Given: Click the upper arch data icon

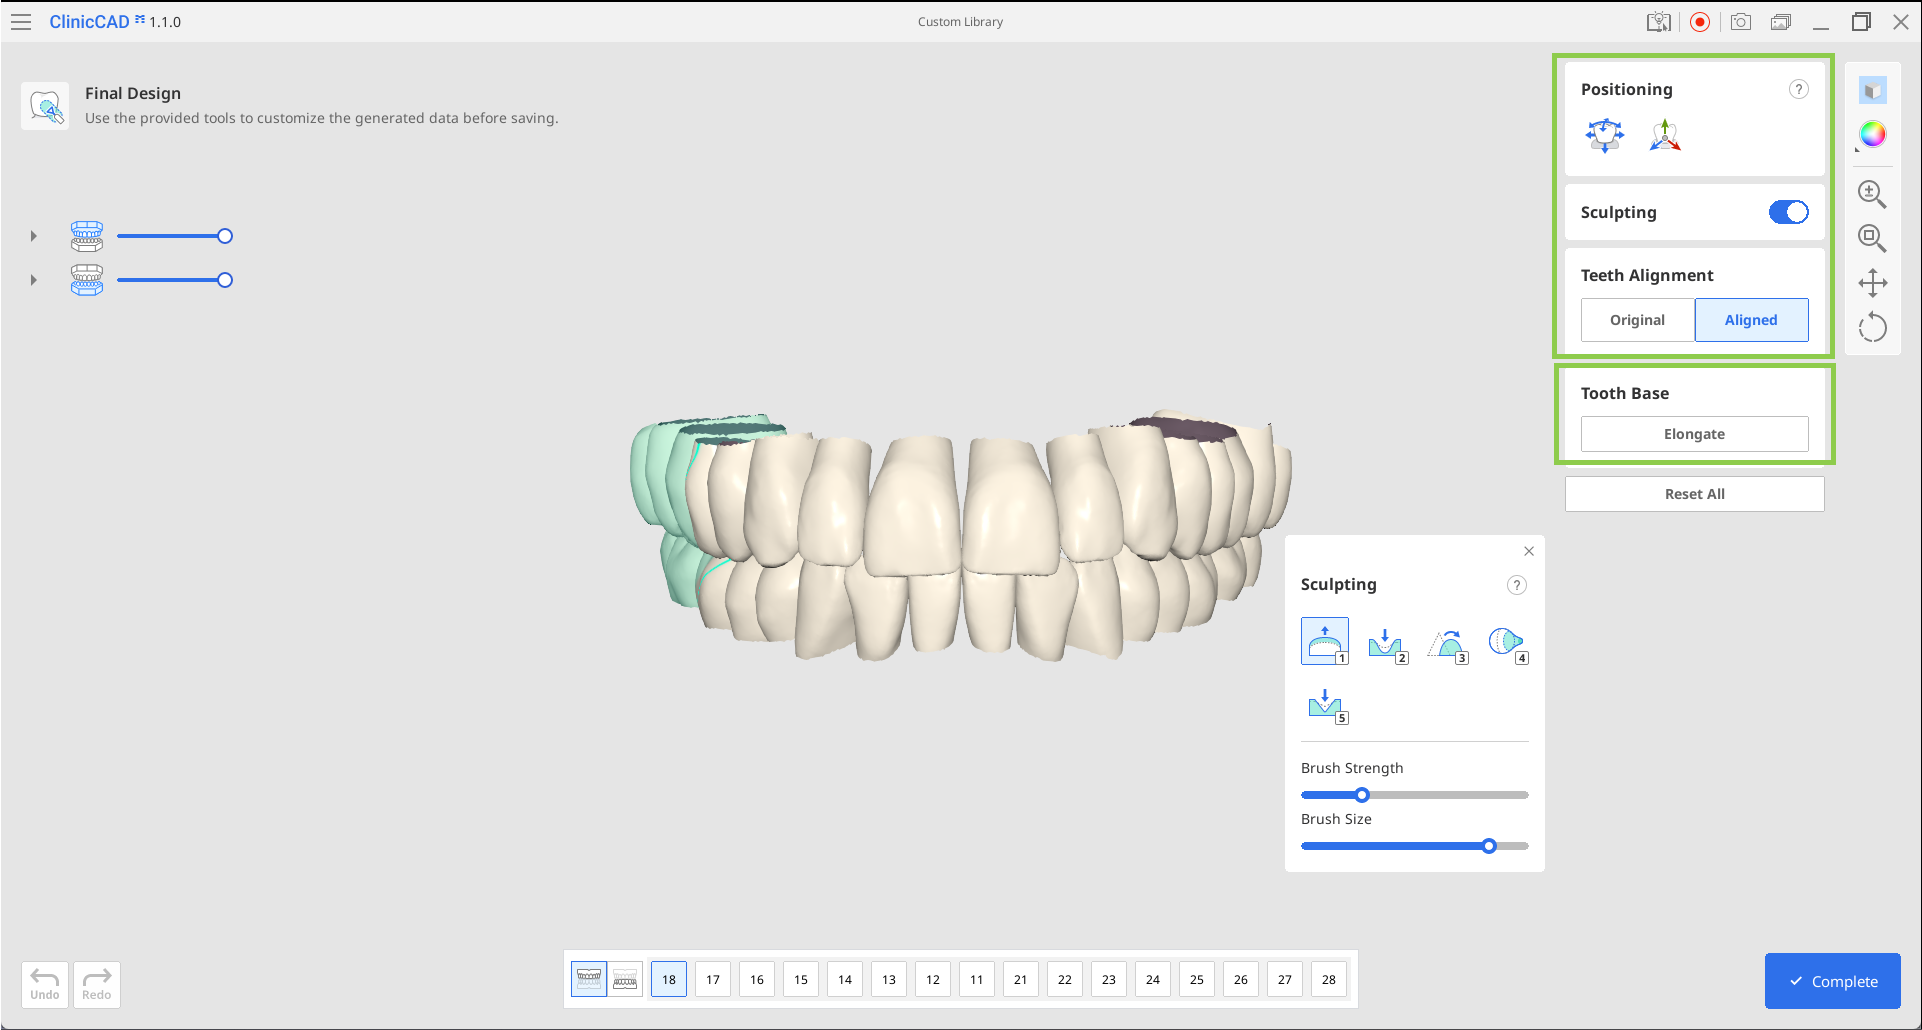Looking at the screenshot, I should pyautogui.click(x=87, y=236).
